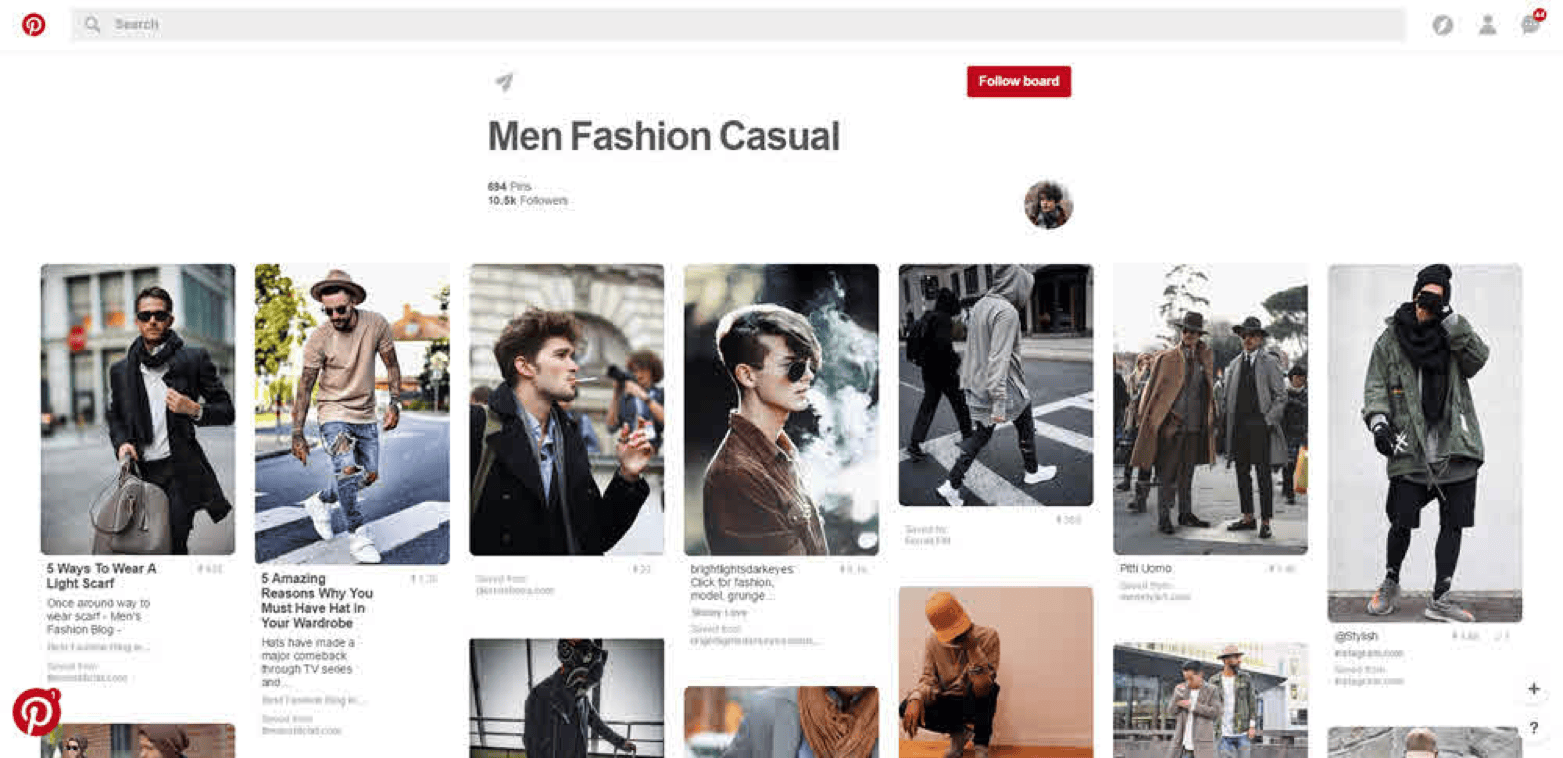
Task: Open notifications chat icon with red badge
Action: (1531, 24)
